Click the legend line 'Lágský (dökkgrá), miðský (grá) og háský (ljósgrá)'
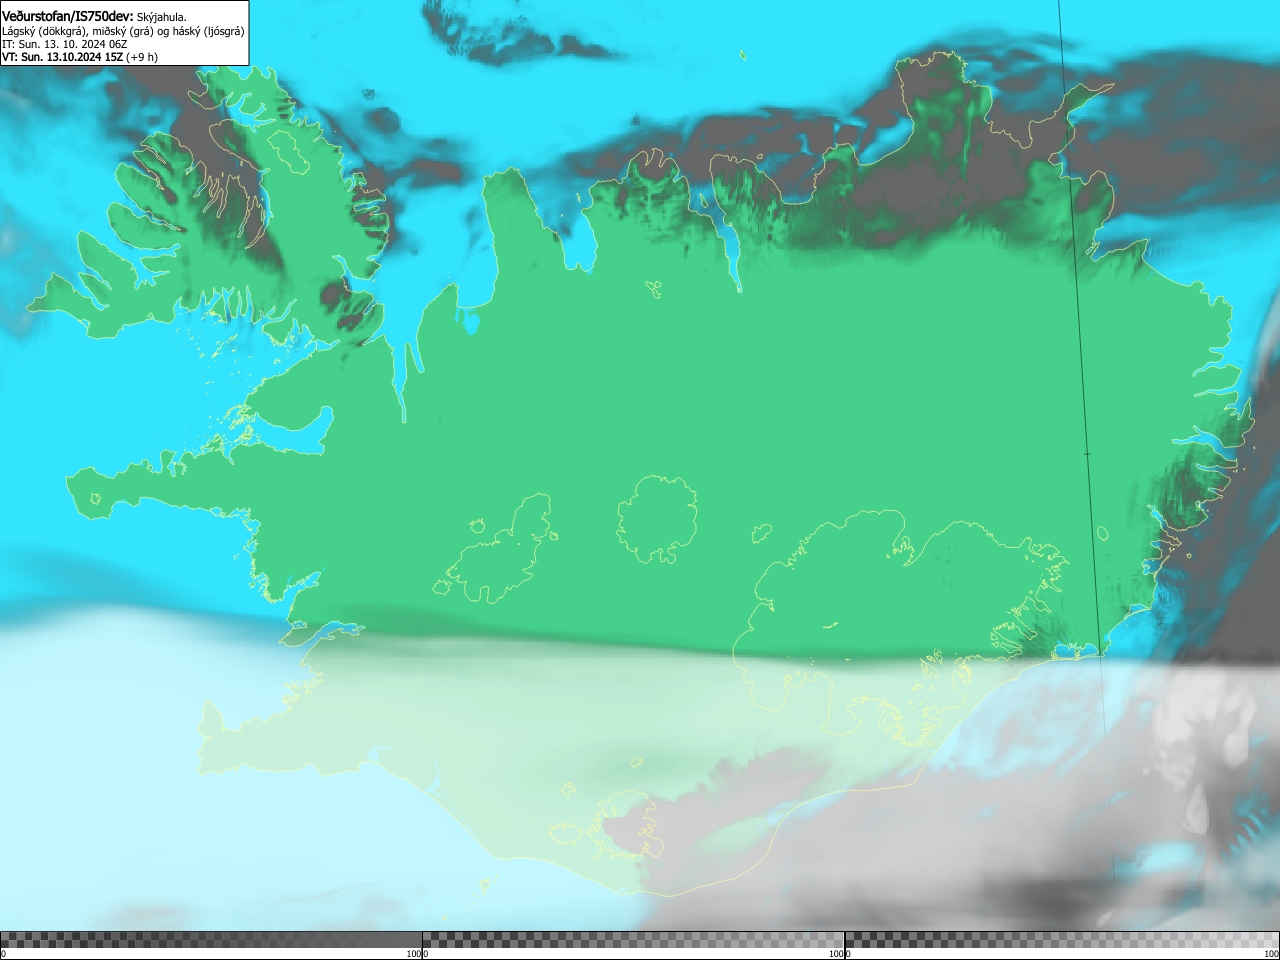The width and height of the screenshot is (1280, 960). pyautogui.click(x=123, y=31)
